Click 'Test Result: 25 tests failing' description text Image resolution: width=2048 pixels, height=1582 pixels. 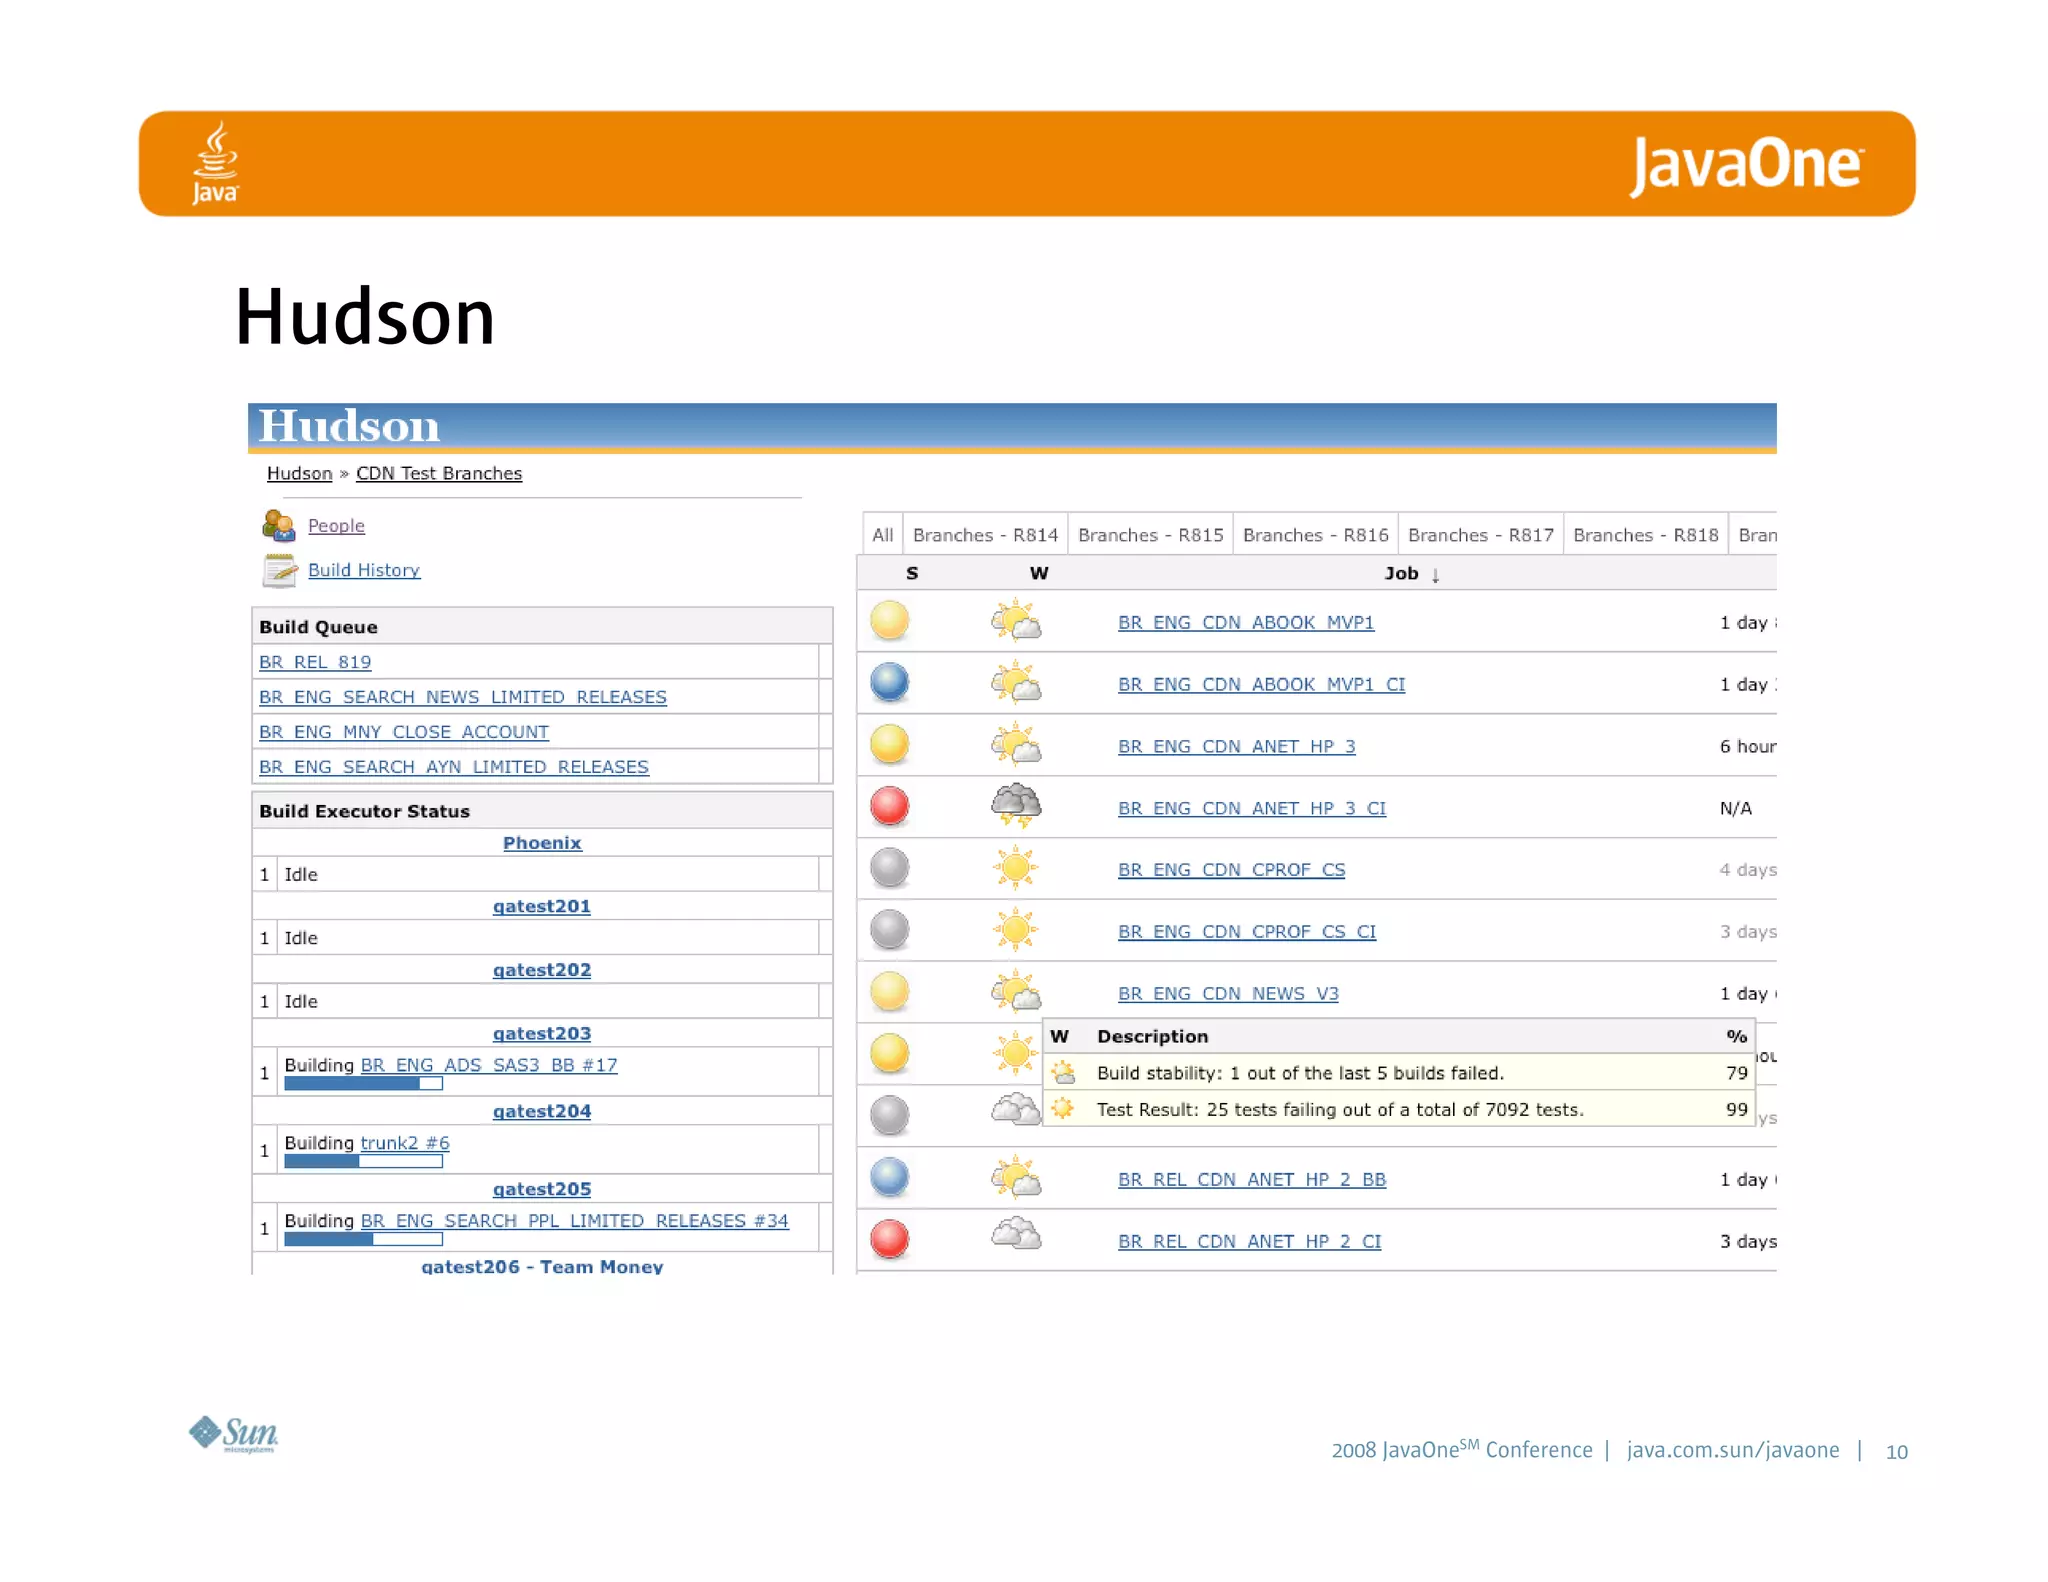point(1340,1110)
